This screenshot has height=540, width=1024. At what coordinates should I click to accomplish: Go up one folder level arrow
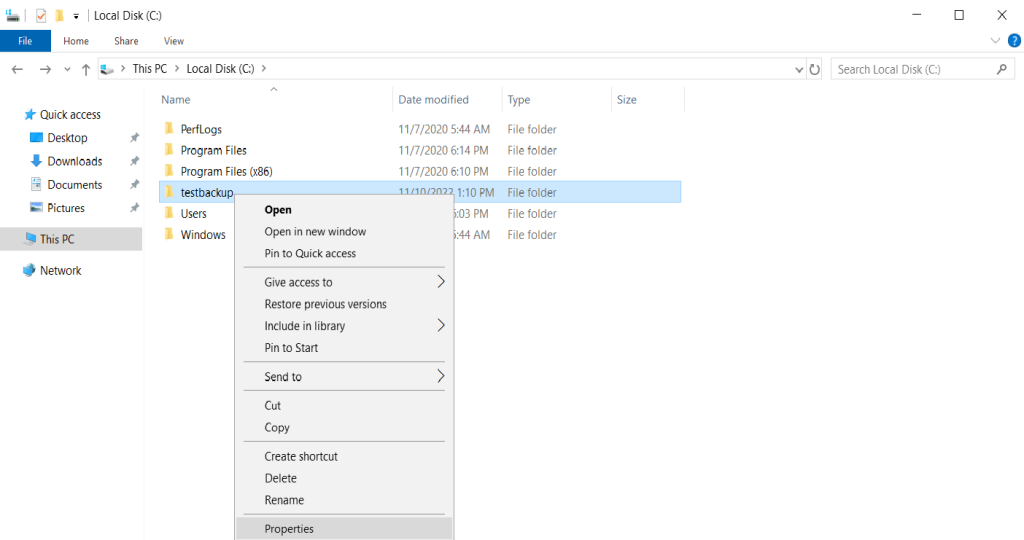(86, 69)
